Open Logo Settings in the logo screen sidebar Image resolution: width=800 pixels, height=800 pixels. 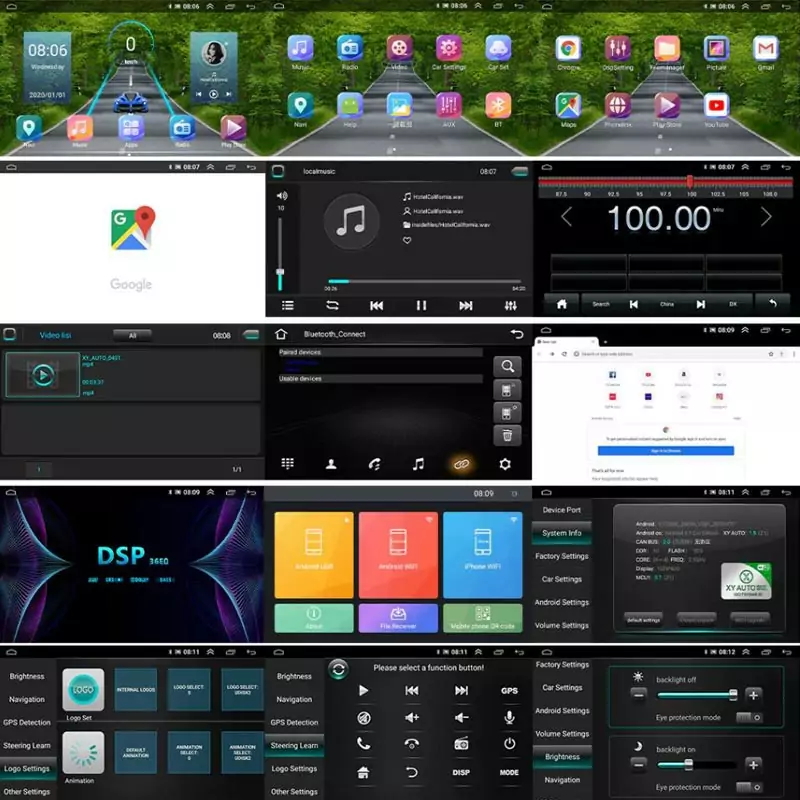coord(28,768)
